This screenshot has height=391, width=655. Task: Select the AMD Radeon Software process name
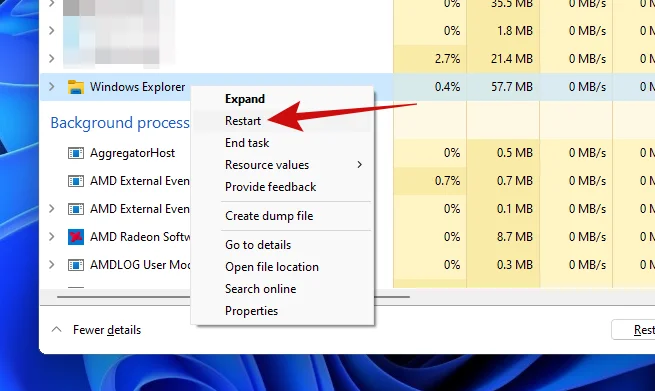click(x=140, y=237)
